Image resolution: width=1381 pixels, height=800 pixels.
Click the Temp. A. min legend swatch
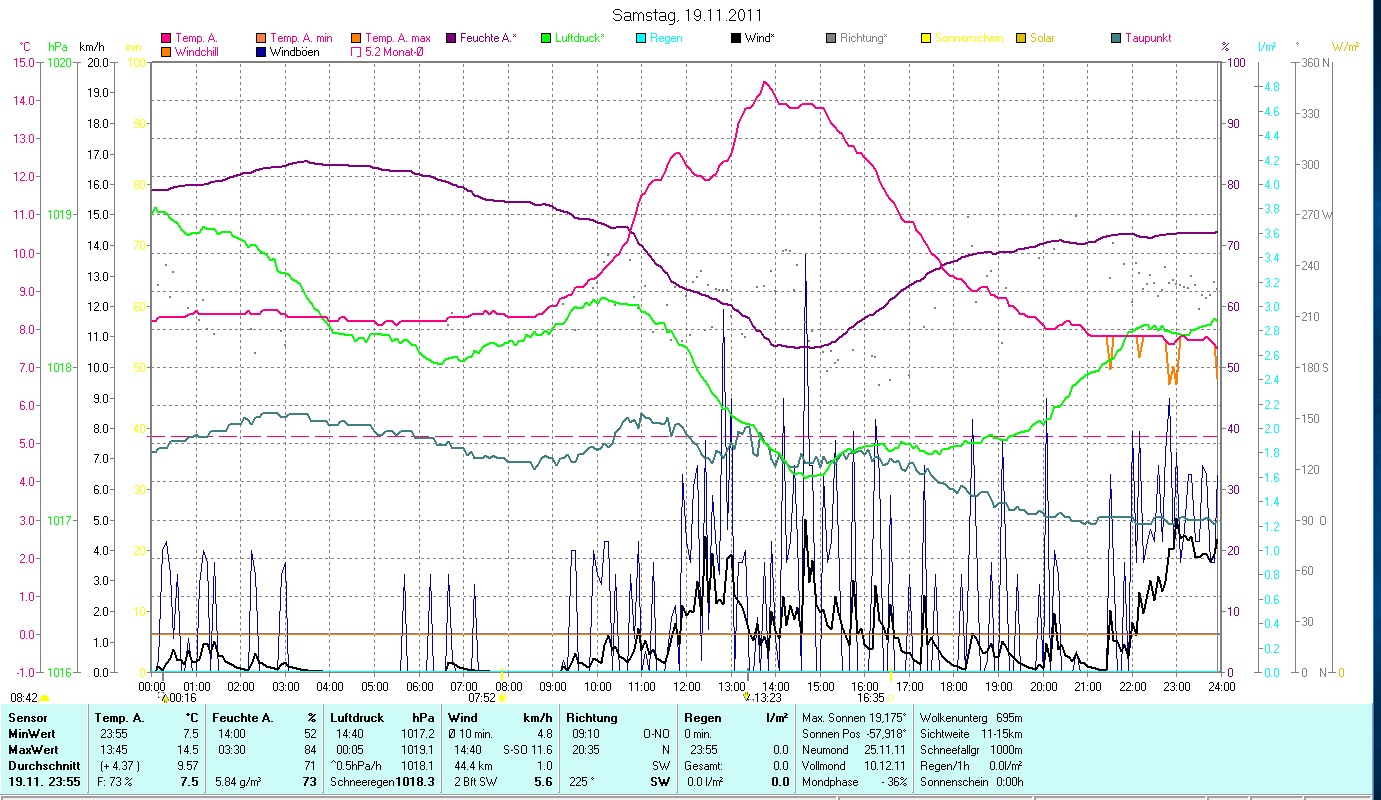tap(262, 38)
